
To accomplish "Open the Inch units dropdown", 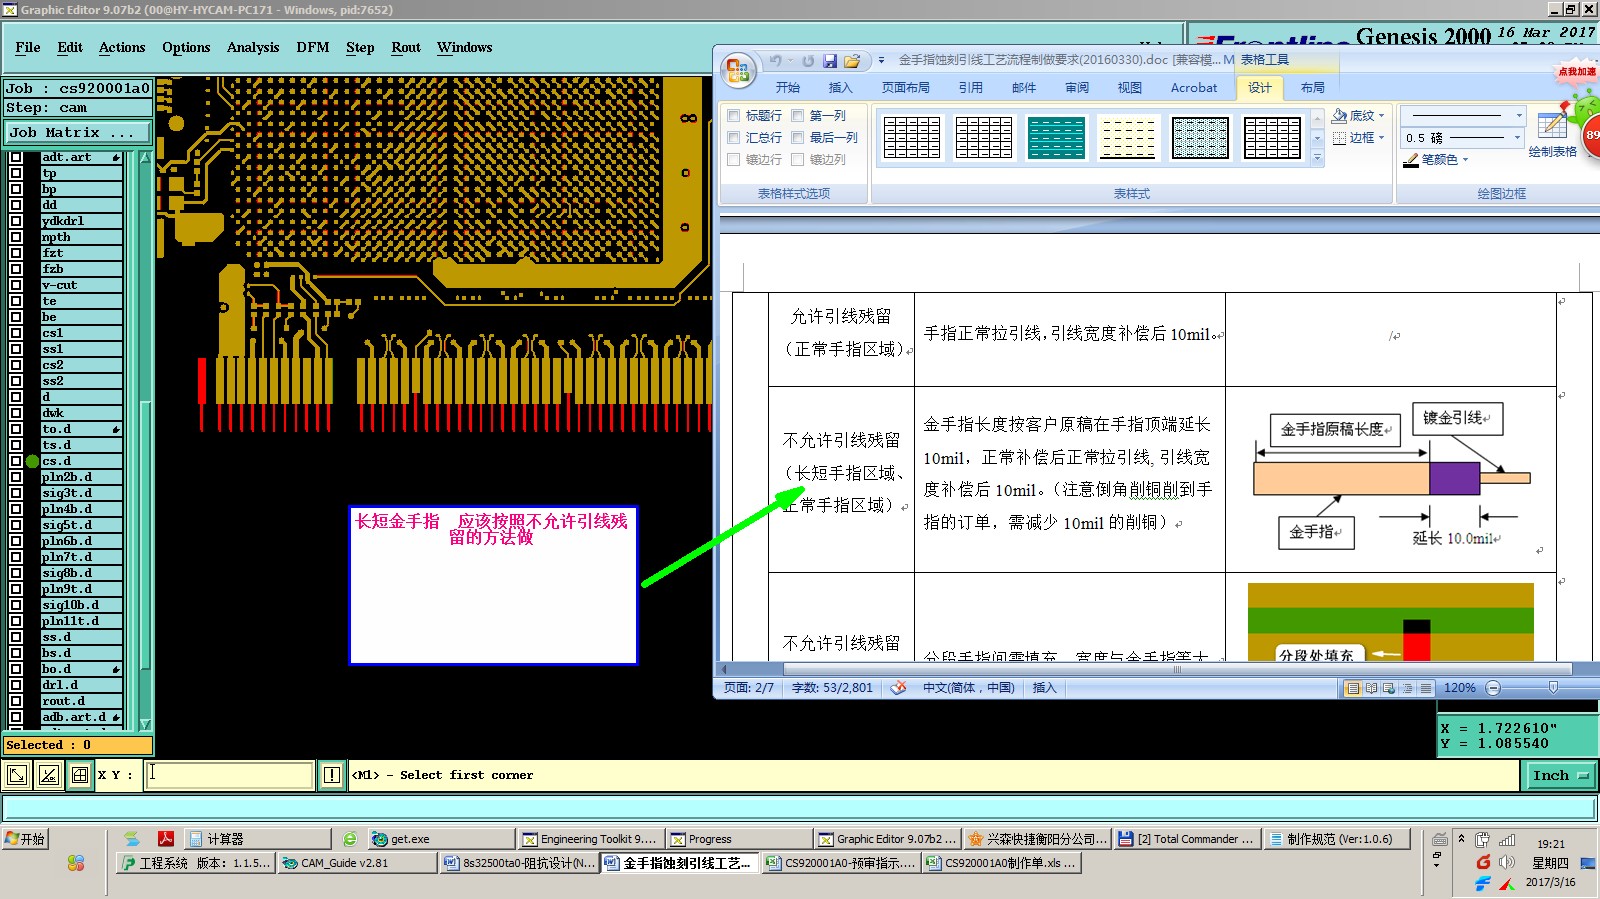I will click(1560, 775).
